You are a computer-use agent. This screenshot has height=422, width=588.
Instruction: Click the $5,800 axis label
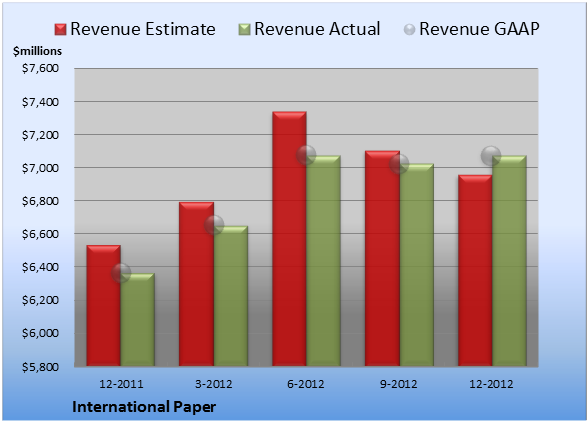(40, 366)
